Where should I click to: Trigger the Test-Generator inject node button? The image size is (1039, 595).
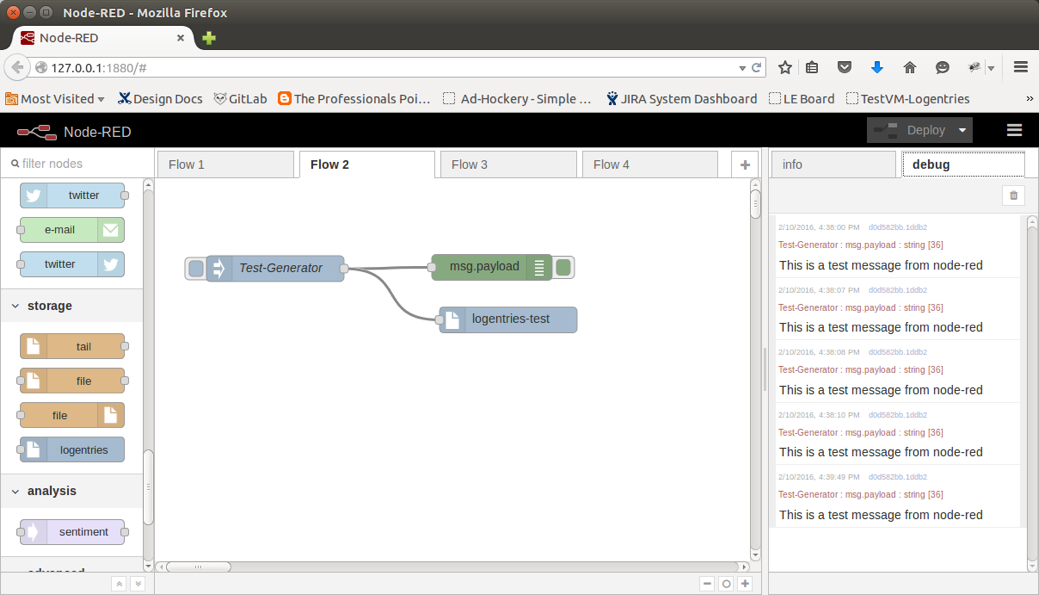tap(196, 268)
